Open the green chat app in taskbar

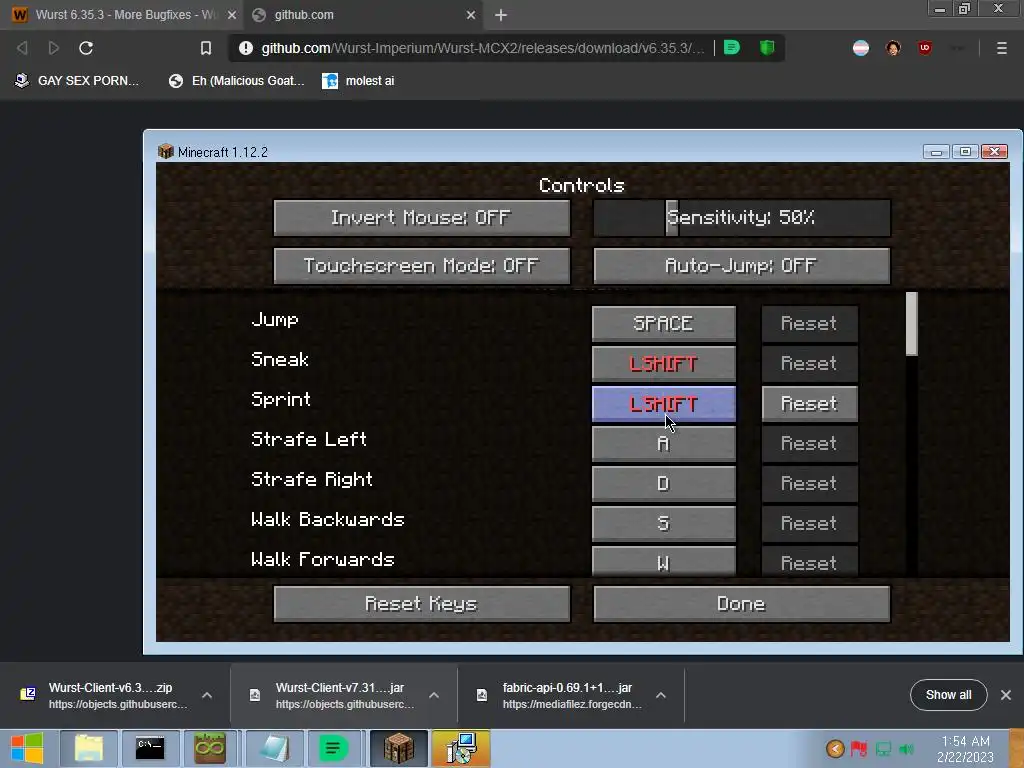(333, 748)
